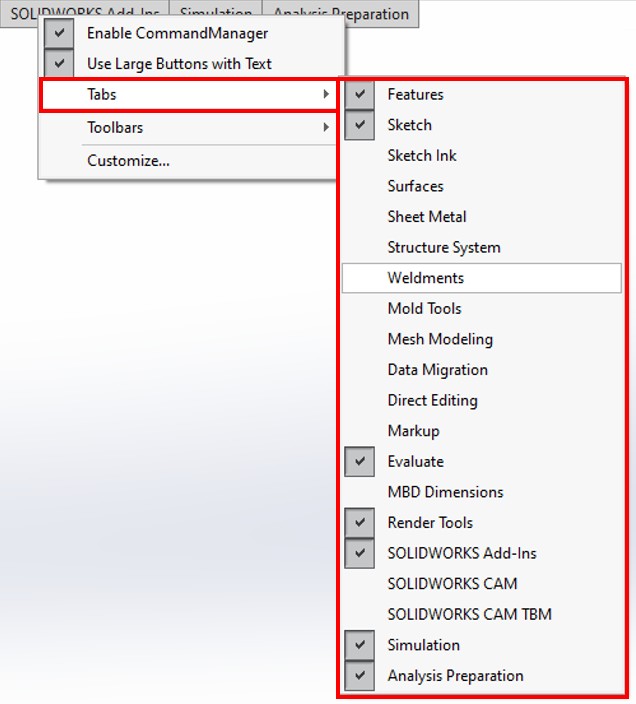Click the Simulation tab in CommandManager

point(215,14)
